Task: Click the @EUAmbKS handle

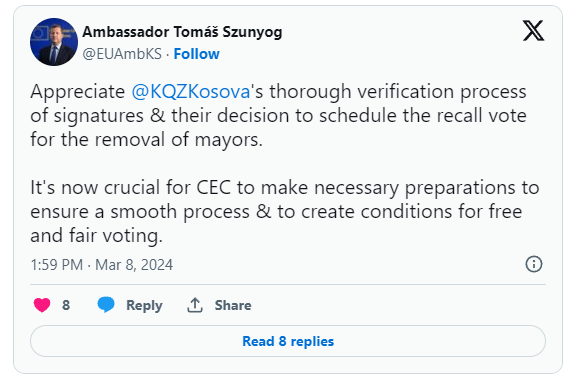Action: pos(122,54)
